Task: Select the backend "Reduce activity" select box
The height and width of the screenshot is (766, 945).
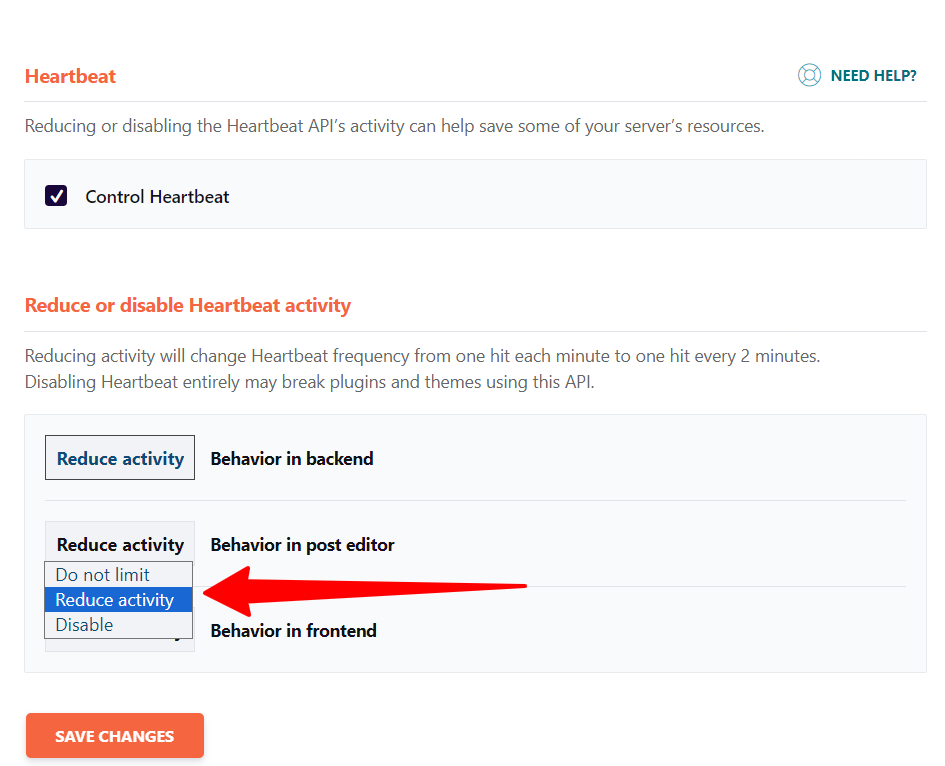Action: coord(119,457)
